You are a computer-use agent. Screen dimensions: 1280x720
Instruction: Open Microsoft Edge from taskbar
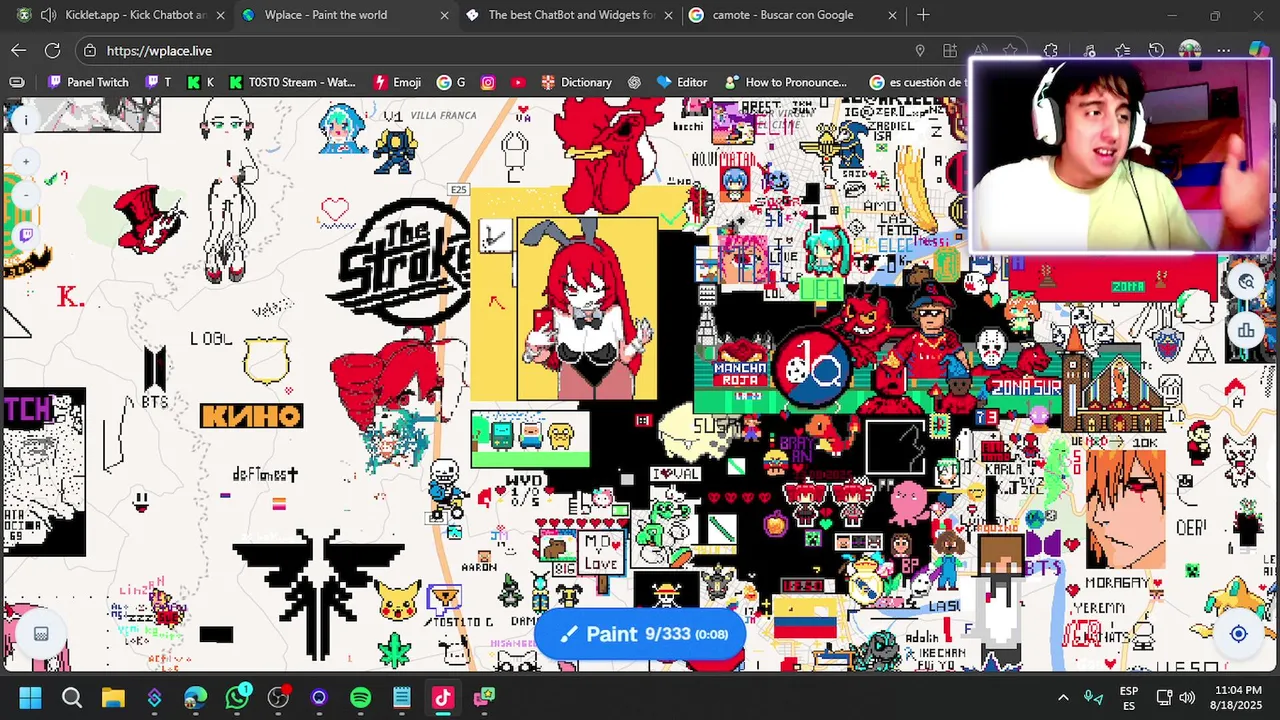[196, 697]
